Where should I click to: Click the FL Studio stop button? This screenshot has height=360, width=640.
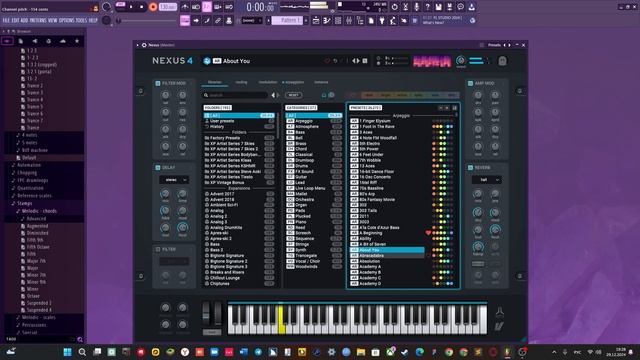click(x=142, y=7)
